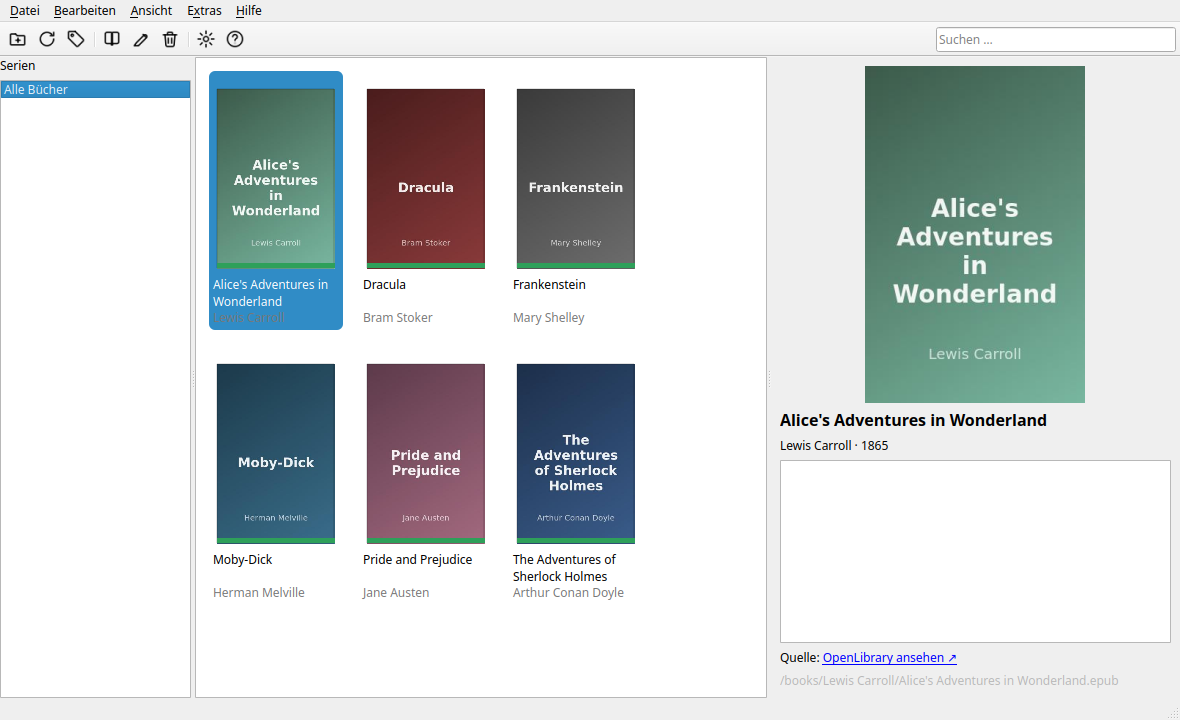Click the bold book title in details panel
The image size is (1180, 720).
click(913, 421)
